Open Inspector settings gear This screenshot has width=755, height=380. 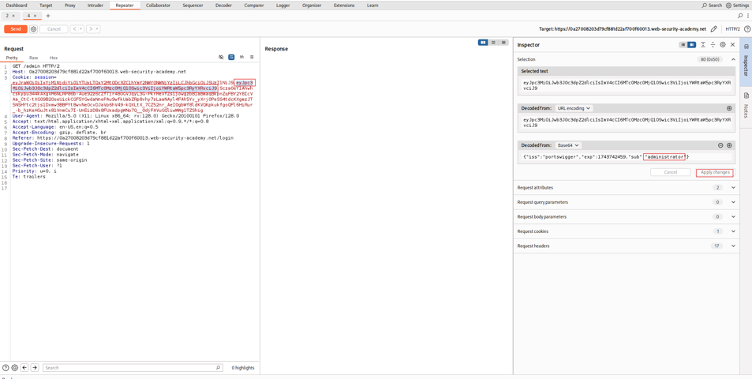723,45
